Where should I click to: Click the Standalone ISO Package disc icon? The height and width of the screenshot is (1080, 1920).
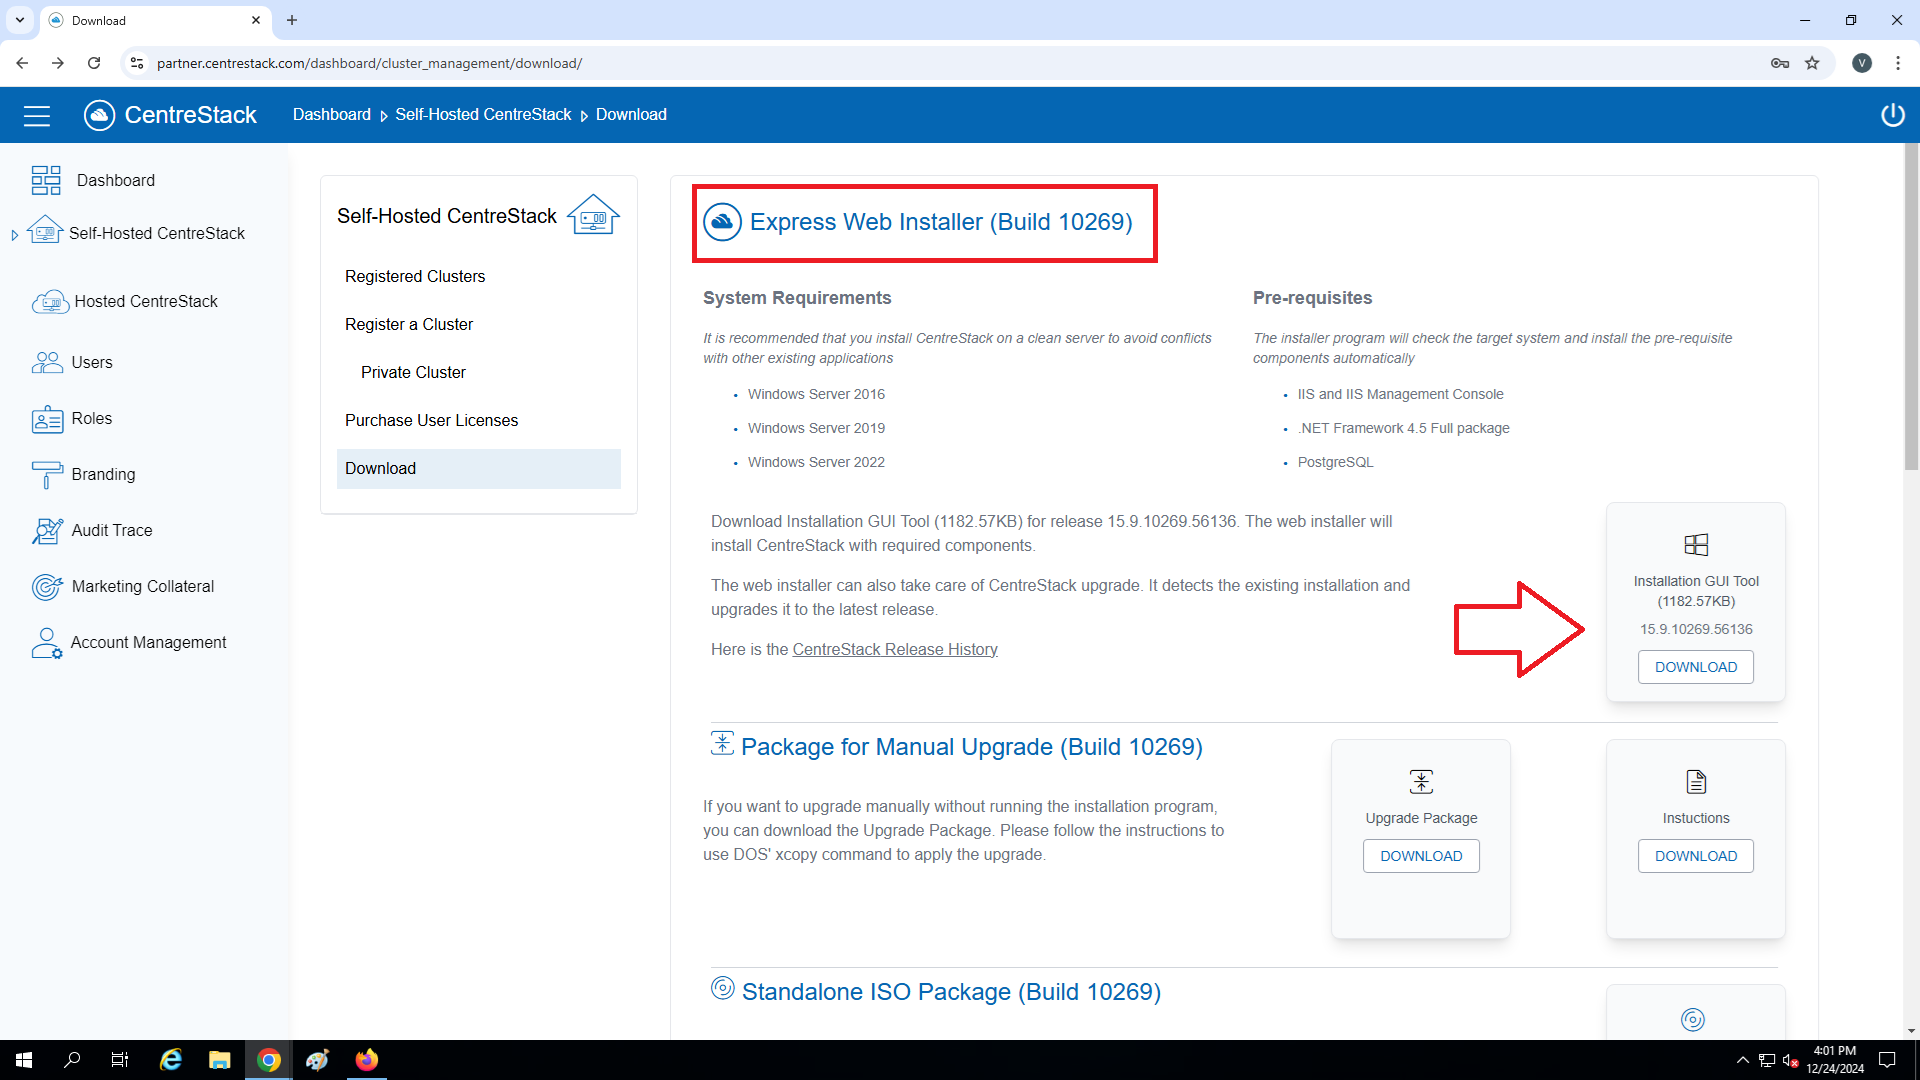[x=722, y=988]
